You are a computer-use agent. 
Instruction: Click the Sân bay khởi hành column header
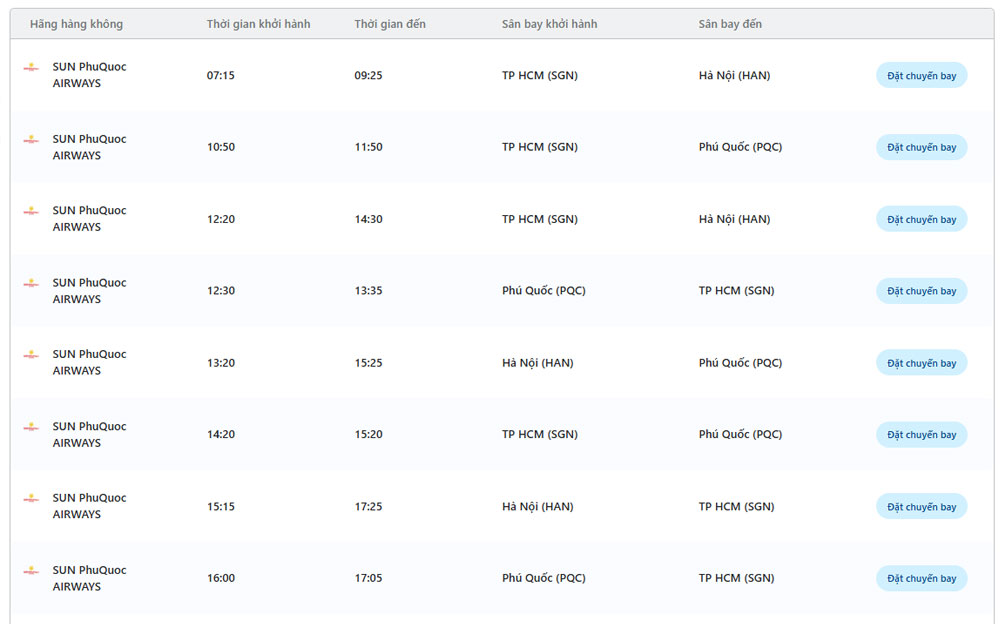tap(549, 24)
